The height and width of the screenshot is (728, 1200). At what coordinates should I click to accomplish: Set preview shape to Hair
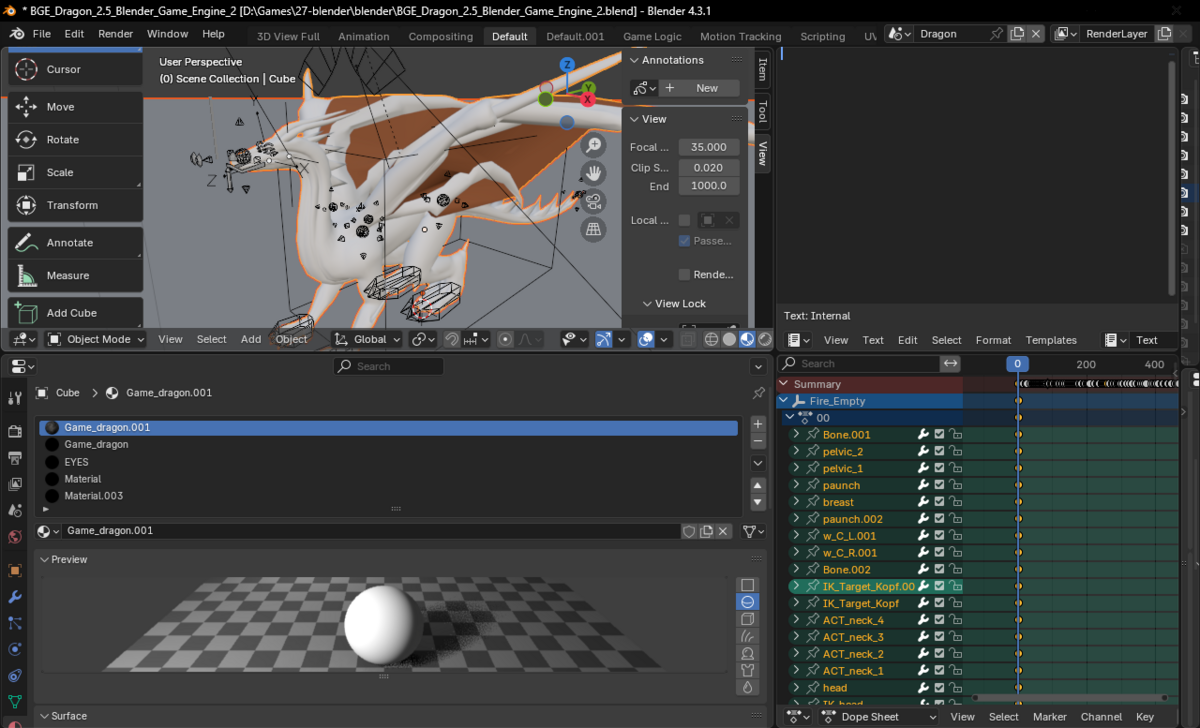point(747,636)
